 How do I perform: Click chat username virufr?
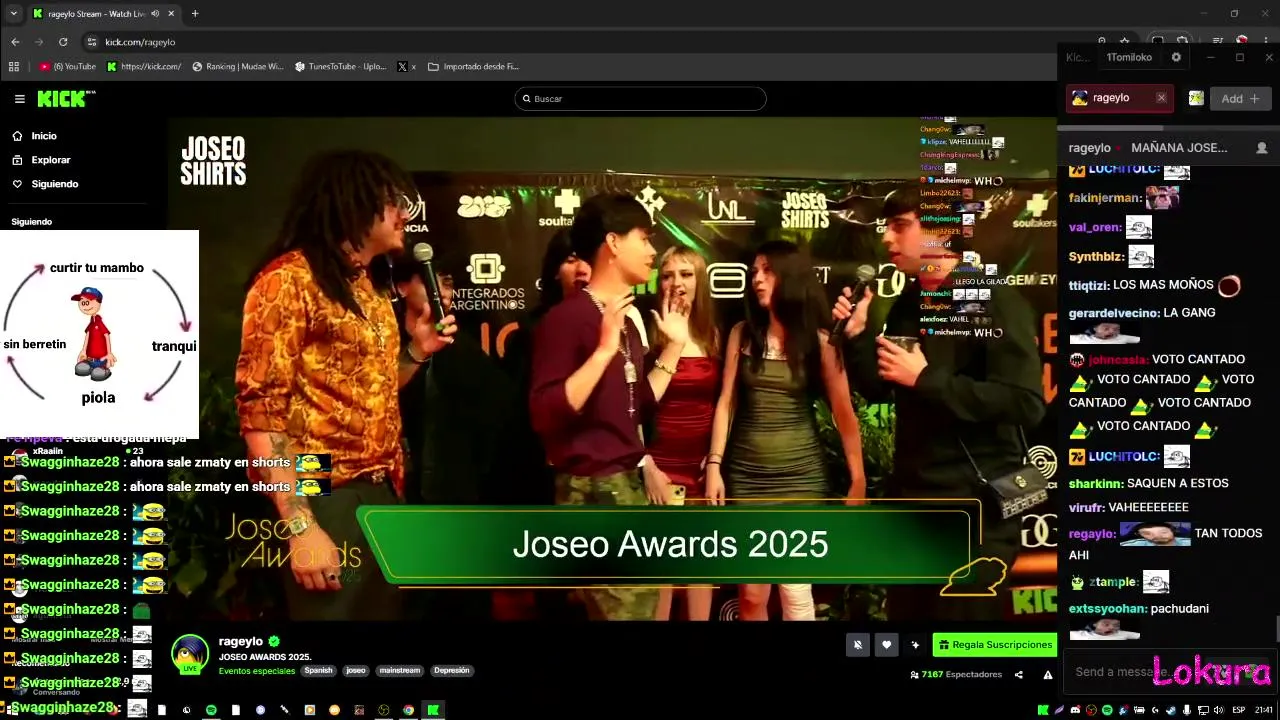(1086, 508)
